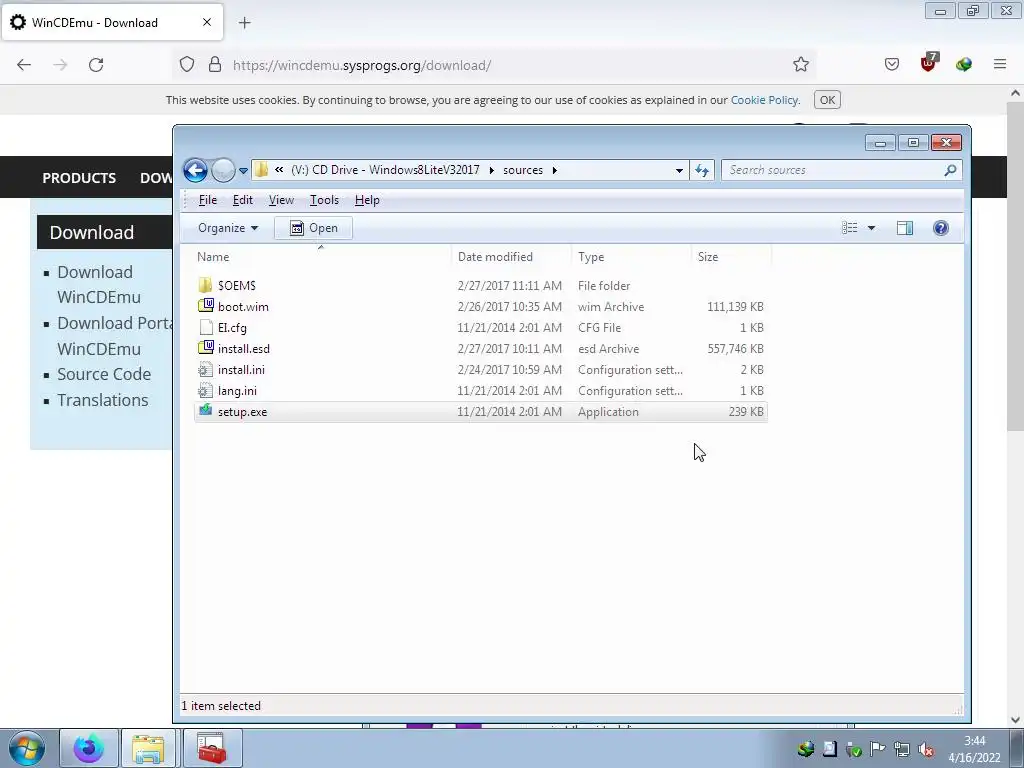This screenshot has width=1024, height=768.
Task: Click the Explorer help question mark icon
Action: [940, 228]
